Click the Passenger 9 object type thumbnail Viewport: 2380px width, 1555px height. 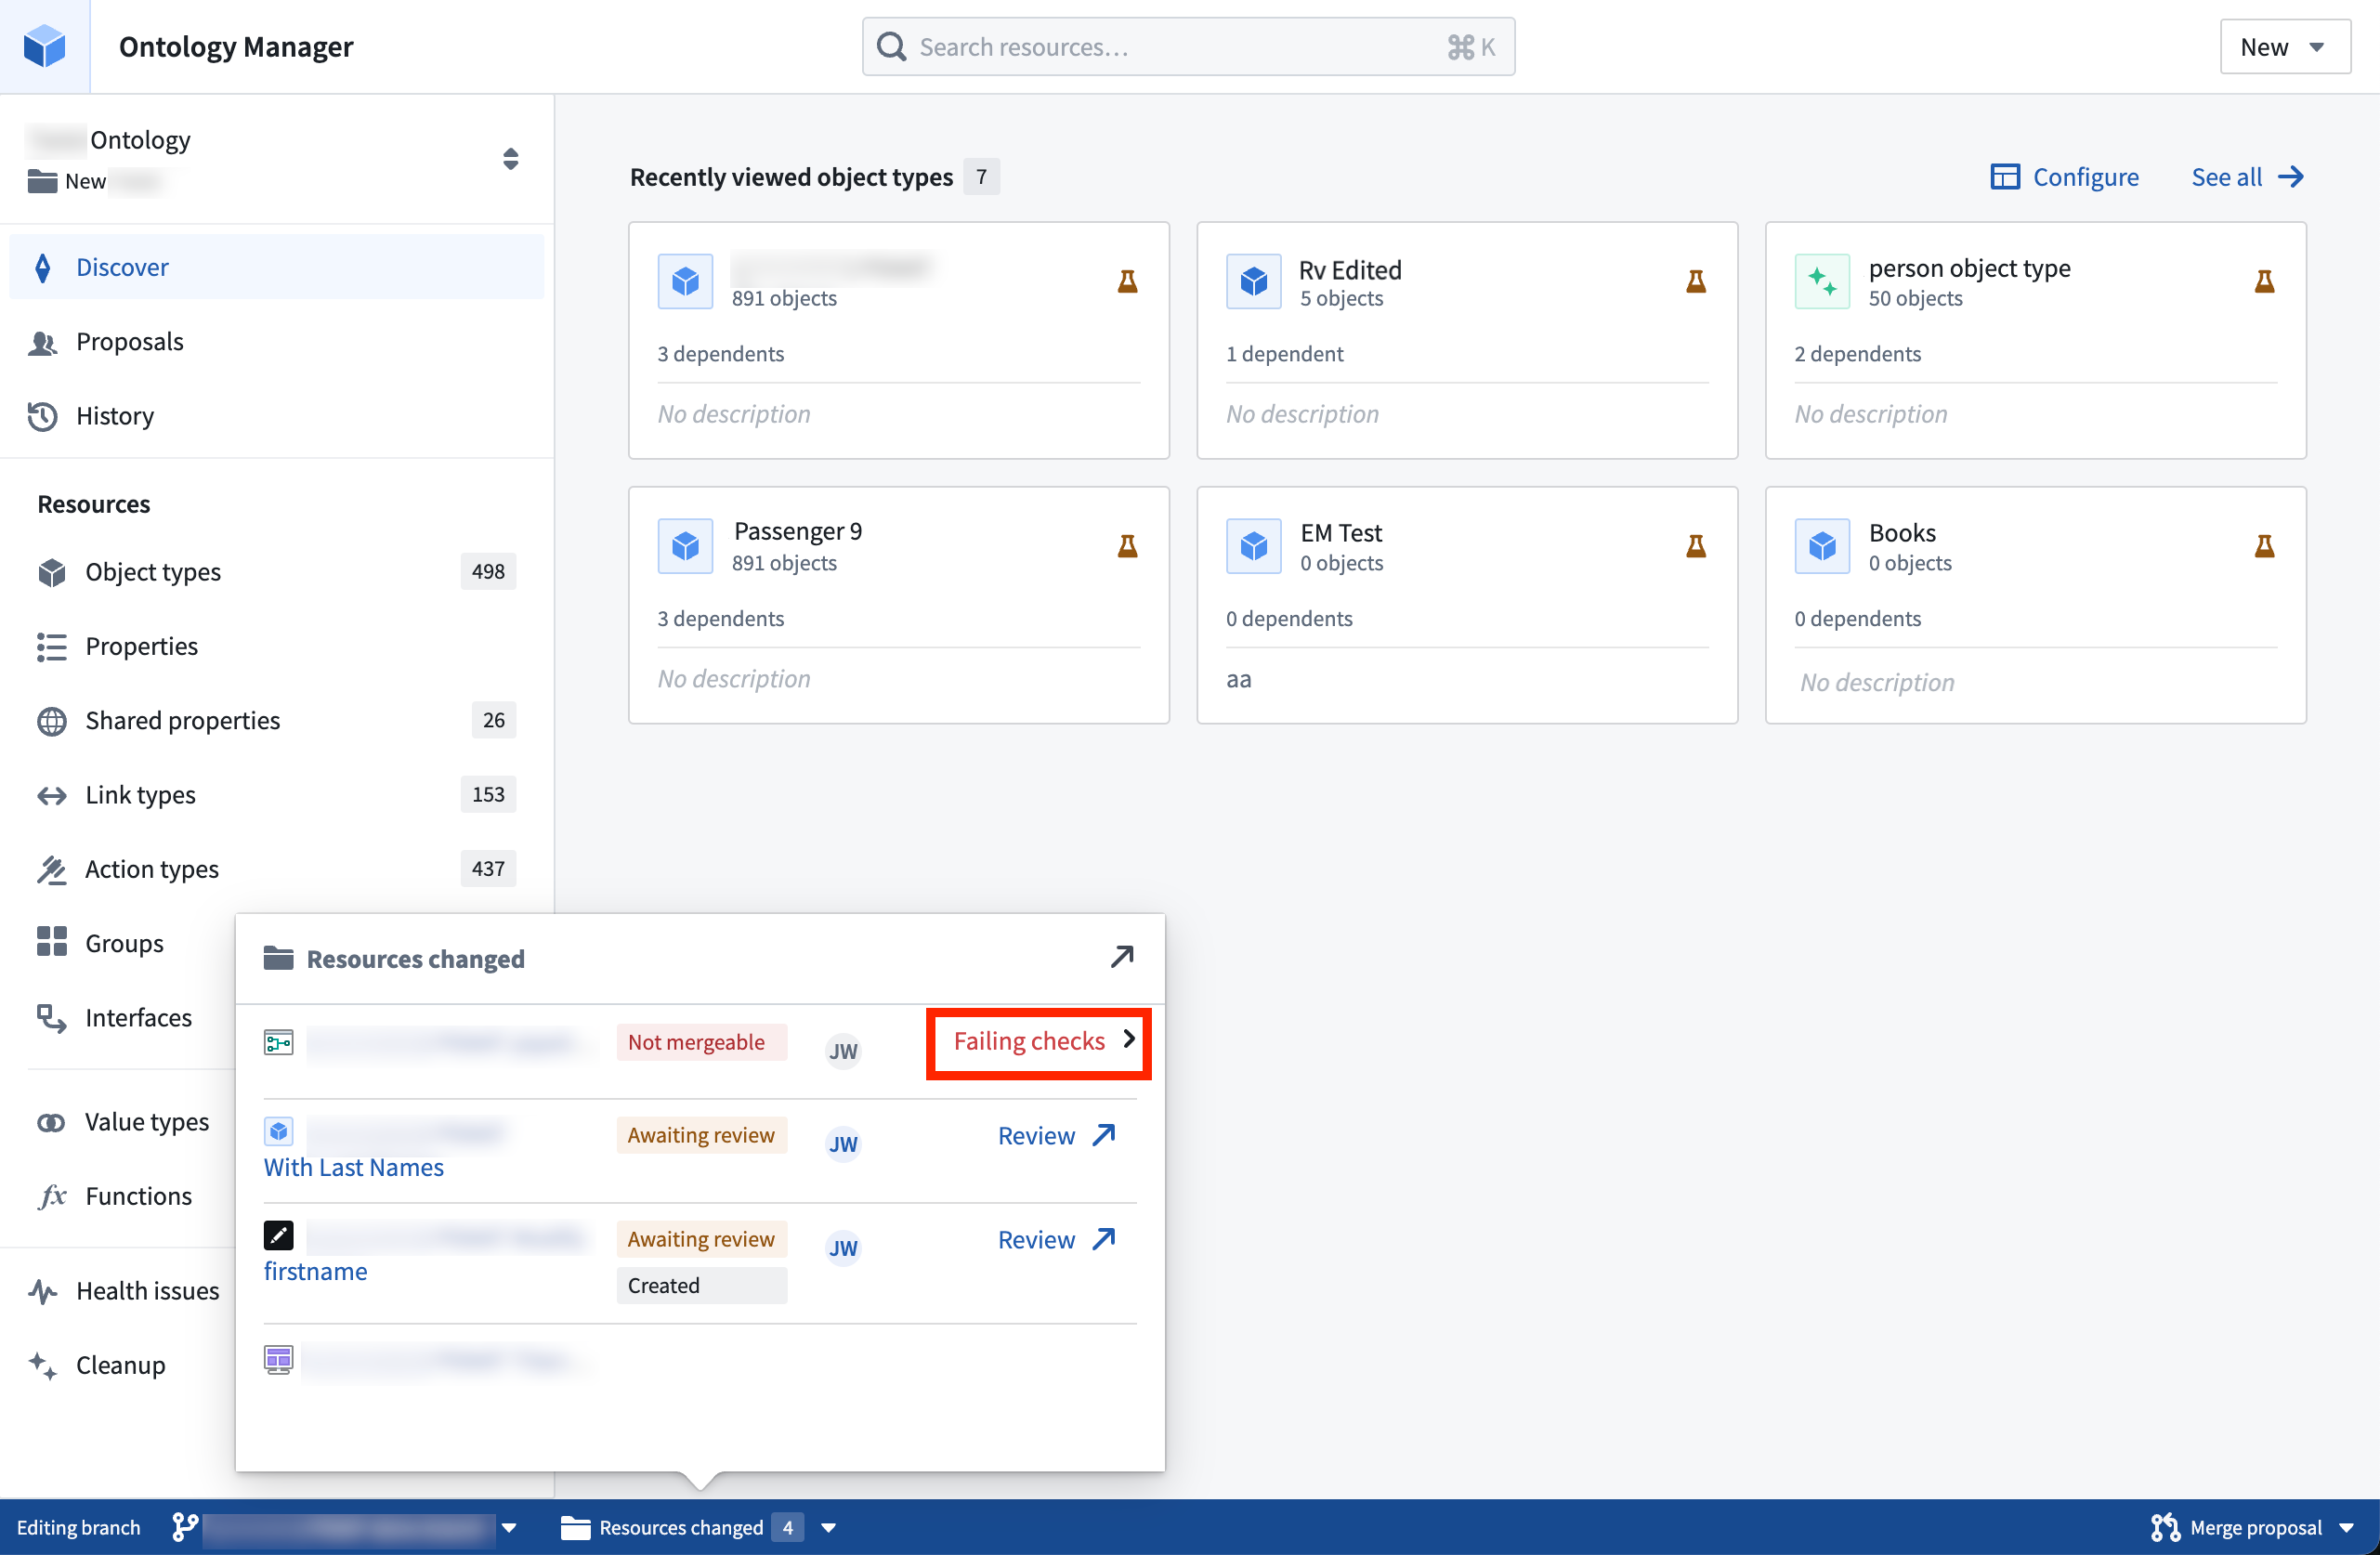(686, 545)
